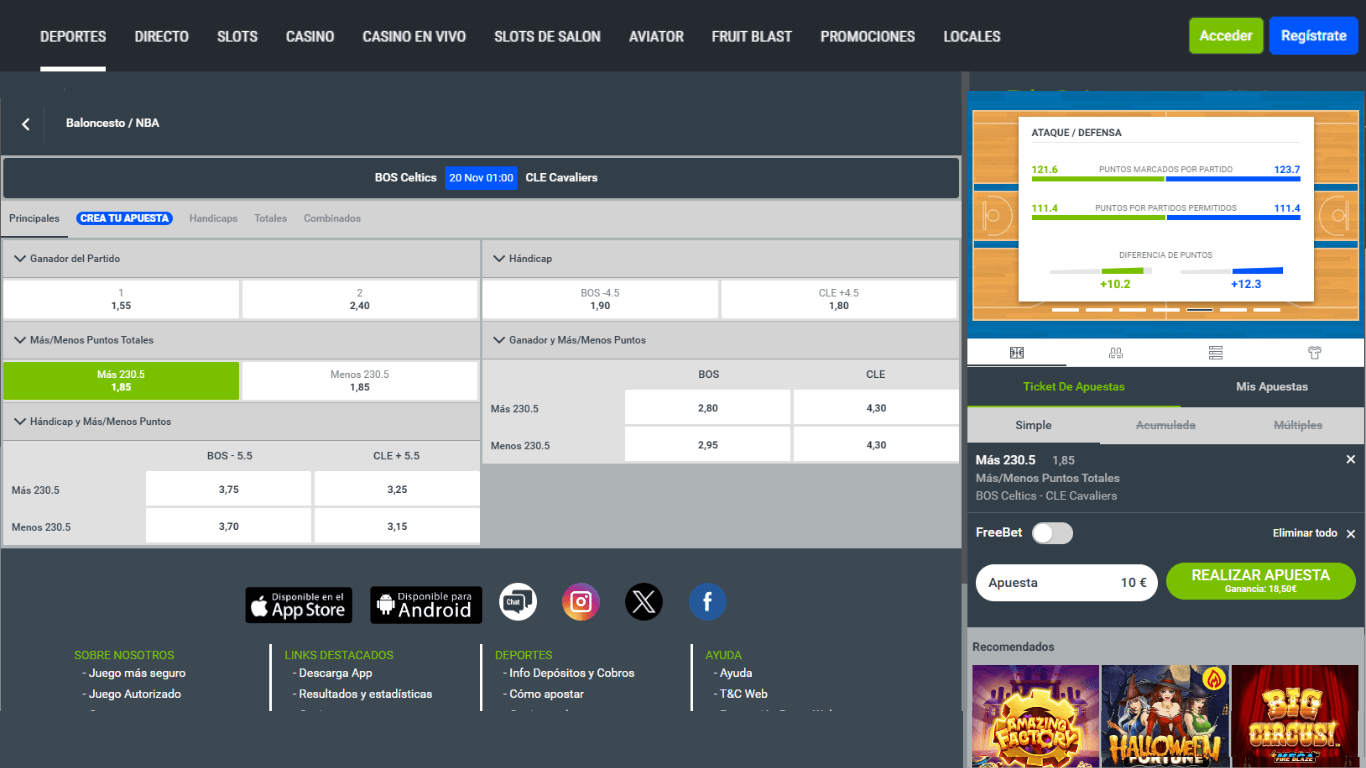Open the team jersey lineup icon
The width and height of the screenshot is (1366, 768).
point(1315,353)
